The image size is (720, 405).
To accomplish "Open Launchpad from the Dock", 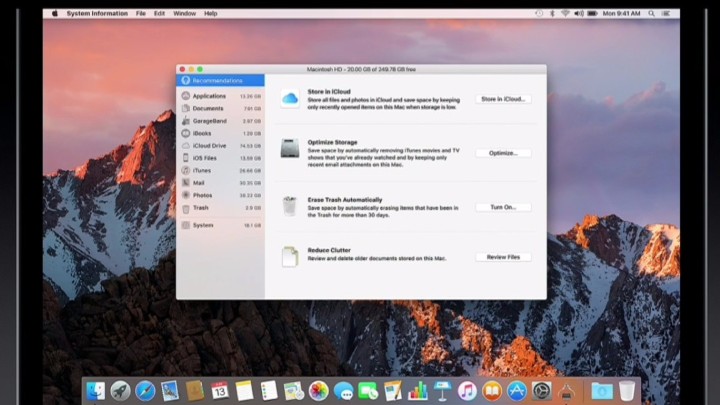I will pyautogui.click(x=120, y=391).
